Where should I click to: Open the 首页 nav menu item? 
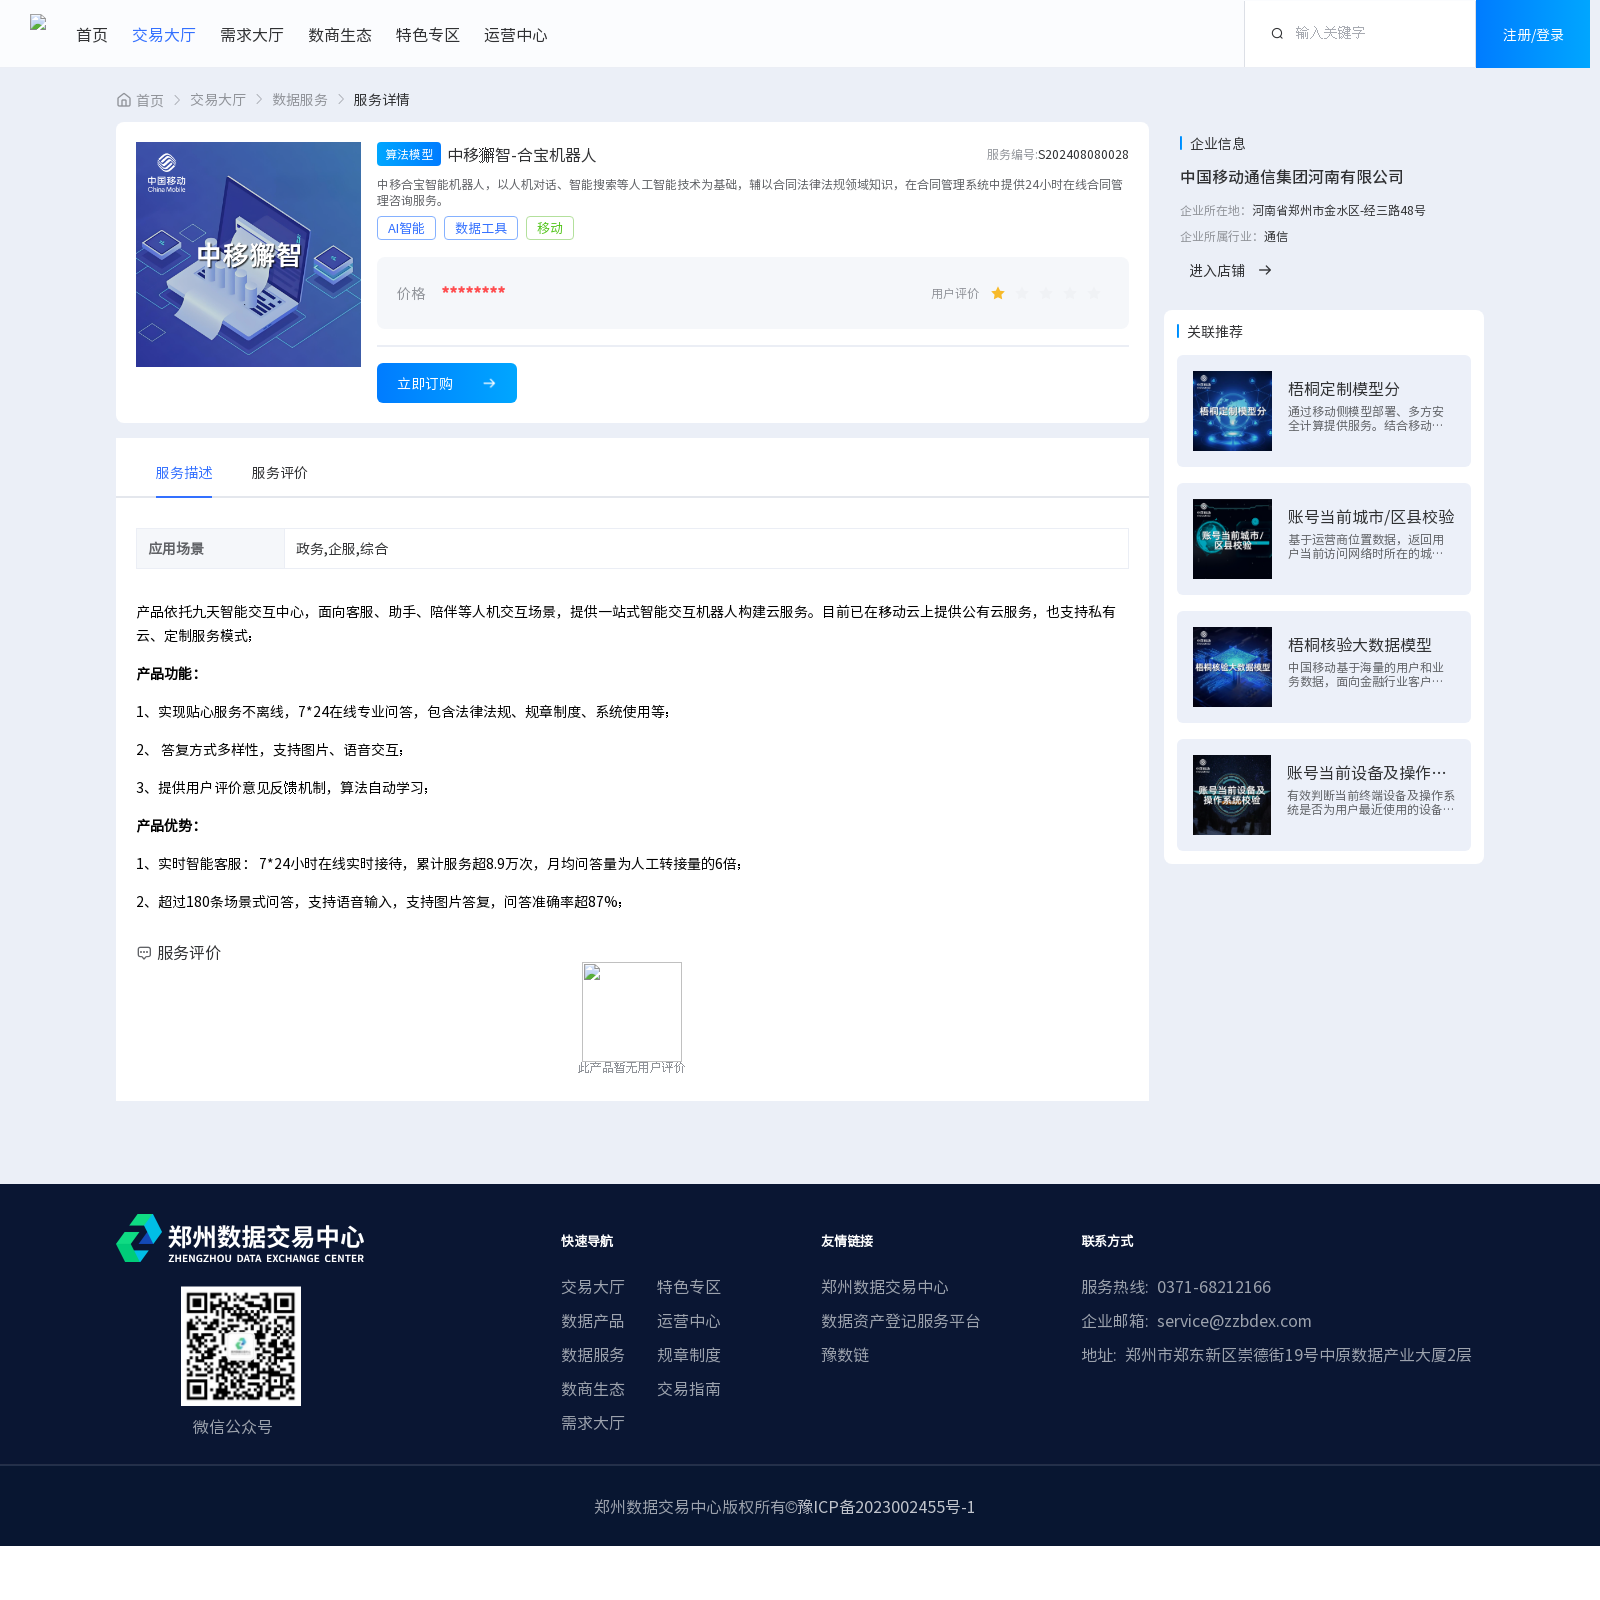point(92,35)
